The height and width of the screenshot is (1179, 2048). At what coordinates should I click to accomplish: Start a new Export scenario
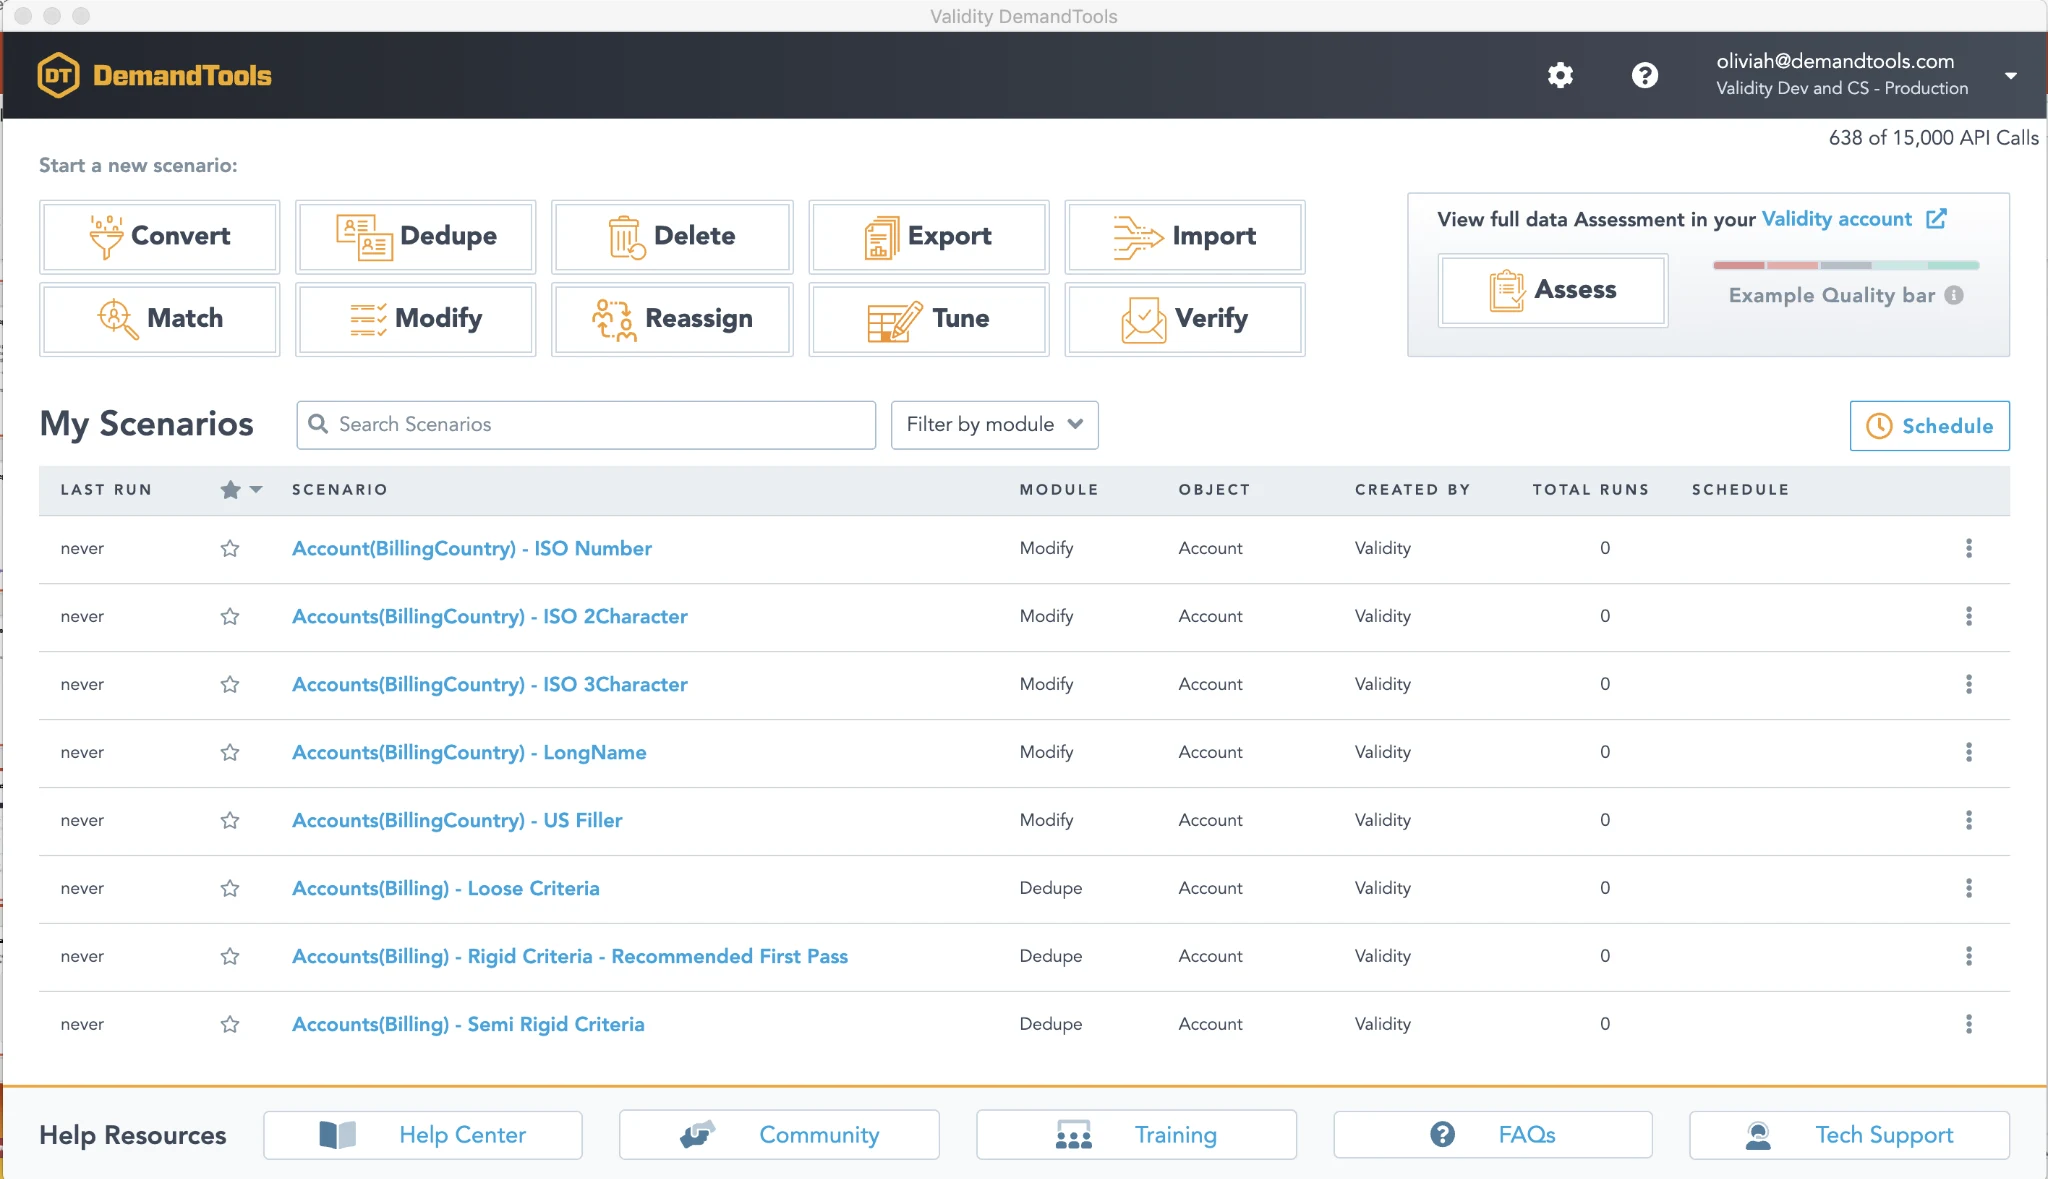point(929,236)
